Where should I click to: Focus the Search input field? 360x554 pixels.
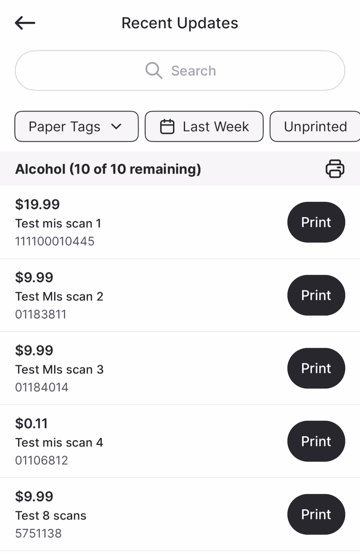180,71
